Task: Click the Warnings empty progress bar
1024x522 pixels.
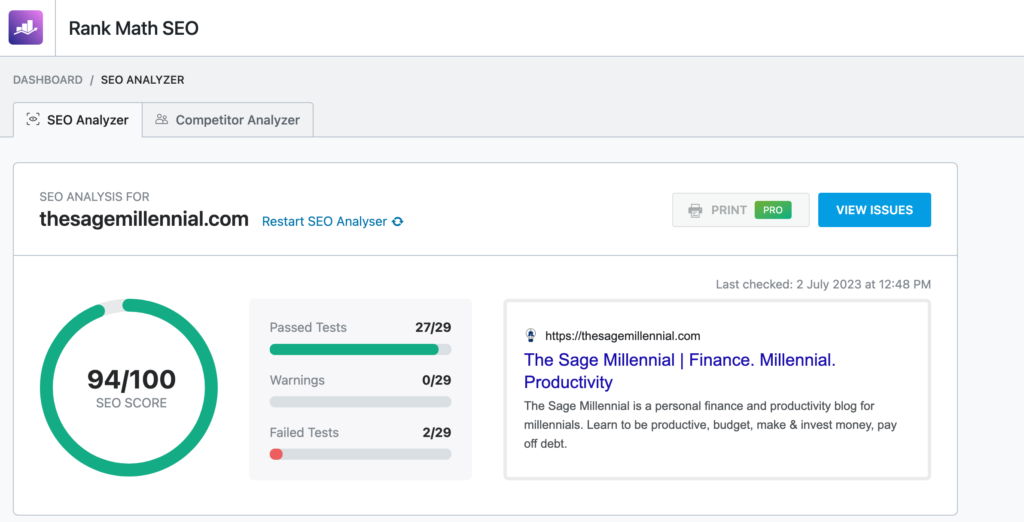Action: [x=360, y=402]
